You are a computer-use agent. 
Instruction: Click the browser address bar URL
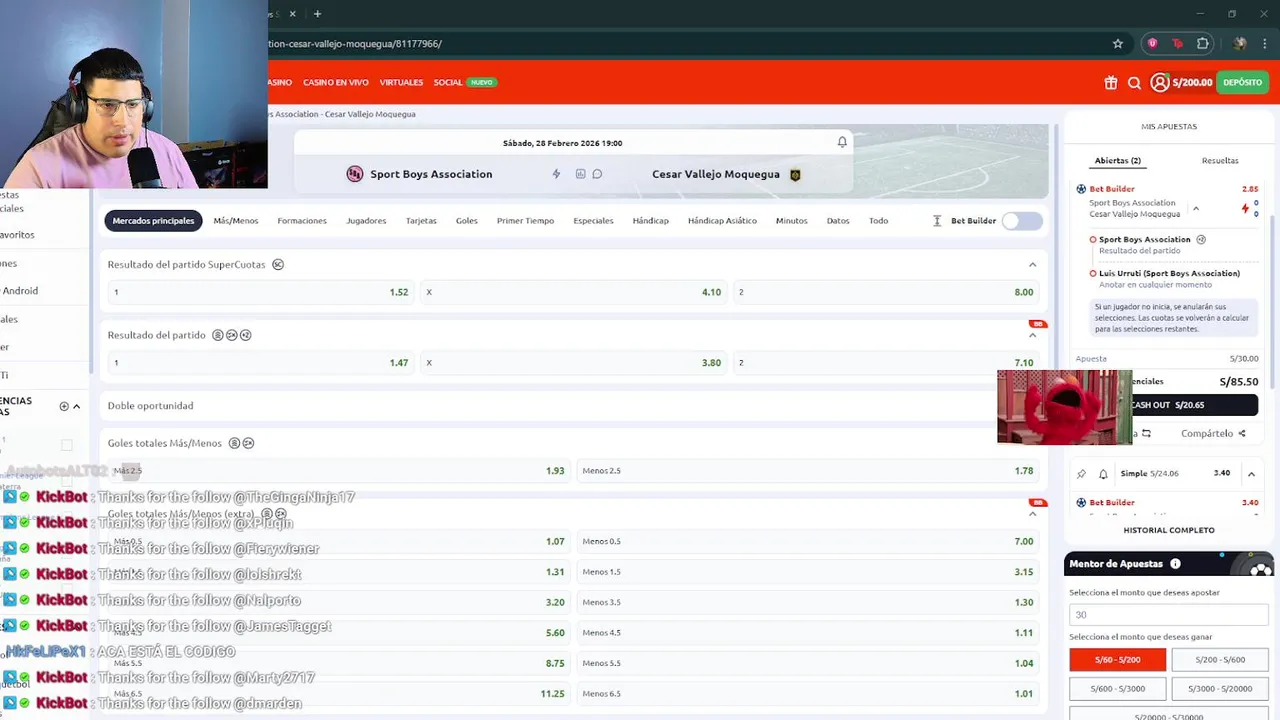point(355,44)
